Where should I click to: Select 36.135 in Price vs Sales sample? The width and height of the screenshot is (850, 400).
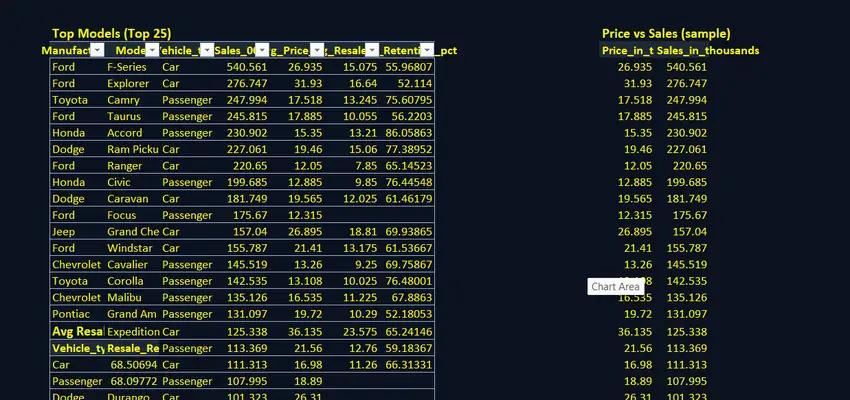tap(635, 331)
